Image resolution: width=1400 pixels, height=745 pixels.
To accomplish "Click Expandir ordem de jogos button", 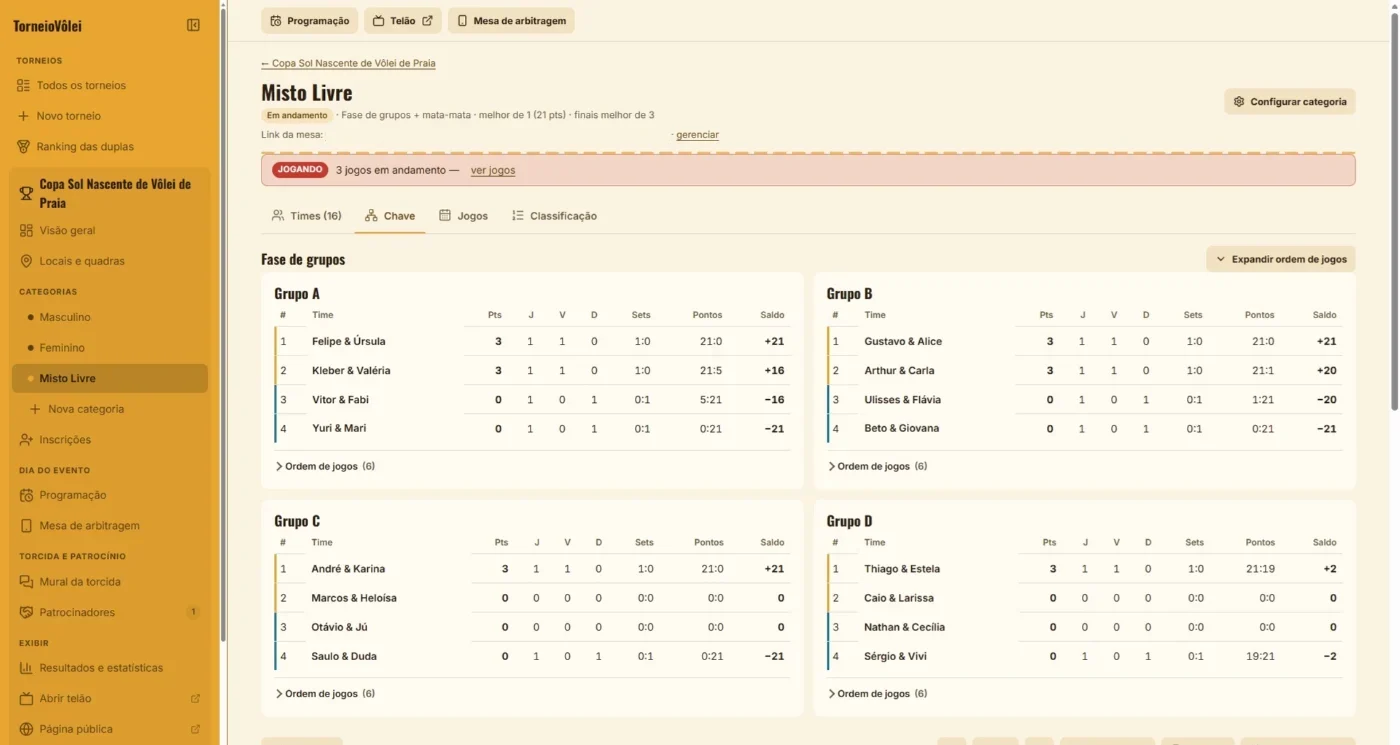I will click(1281, 259).
